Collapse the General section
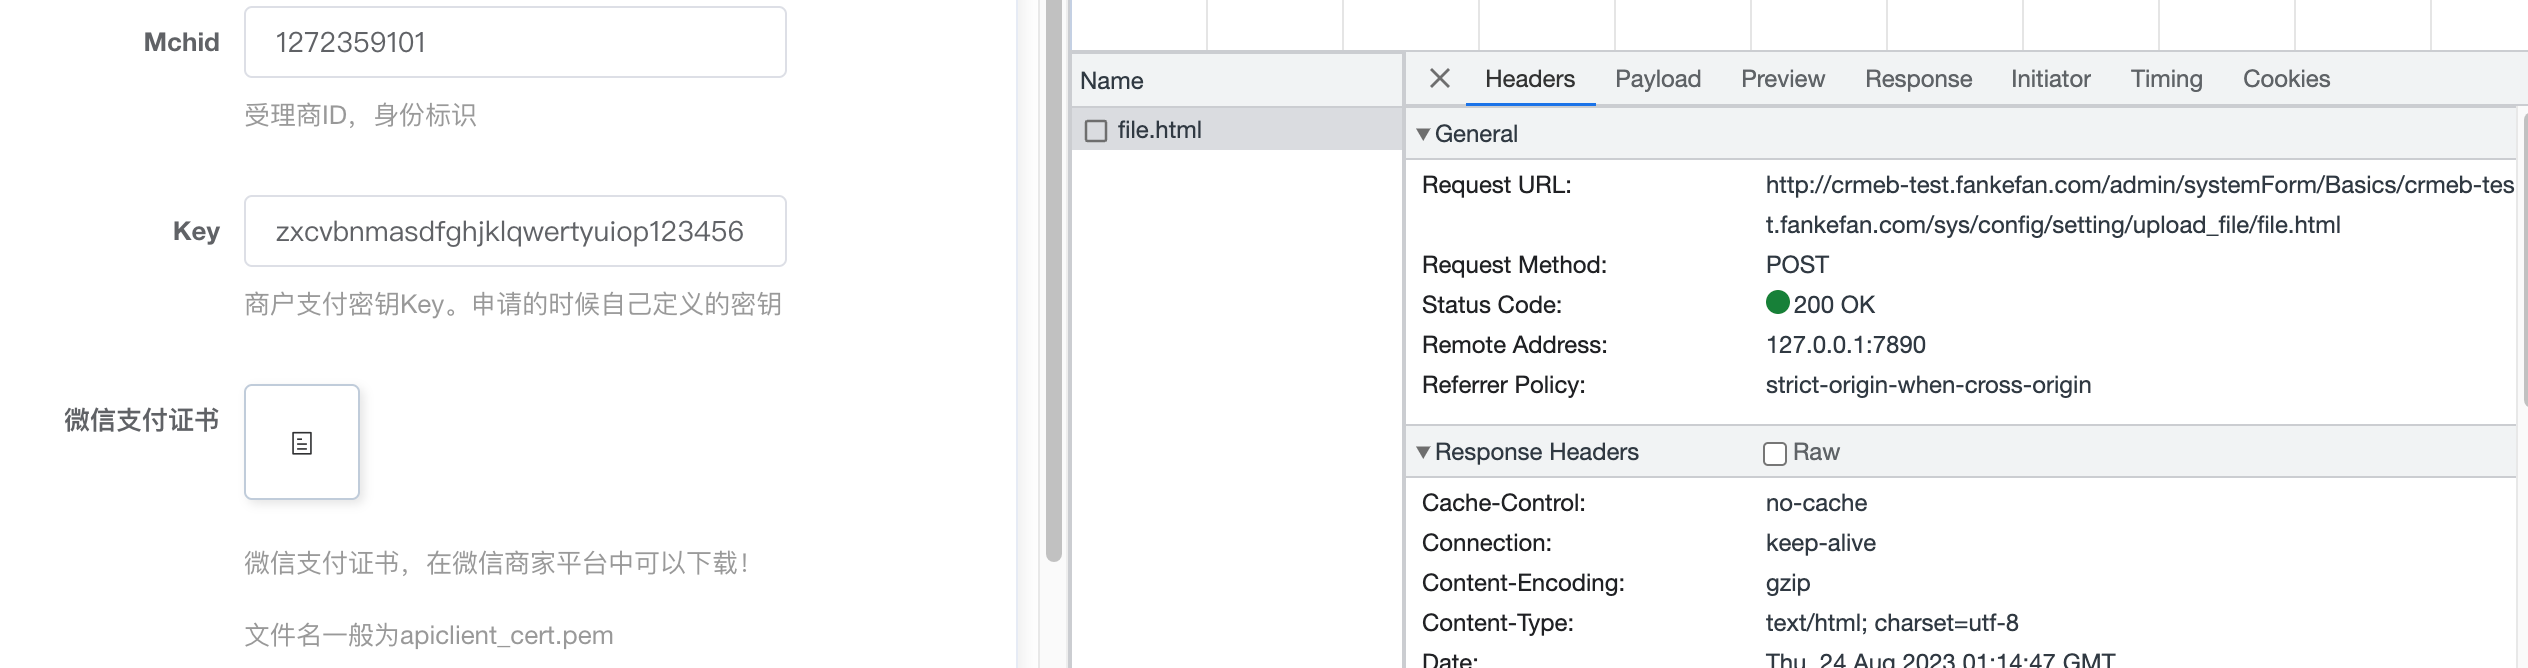The image size is (2528, 668). pos(1423,134)
